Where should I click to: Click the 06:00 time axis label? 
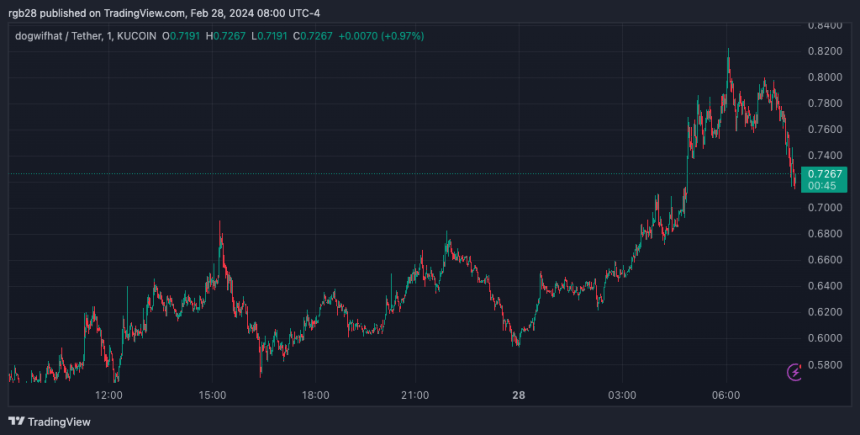tap(726, 395)
